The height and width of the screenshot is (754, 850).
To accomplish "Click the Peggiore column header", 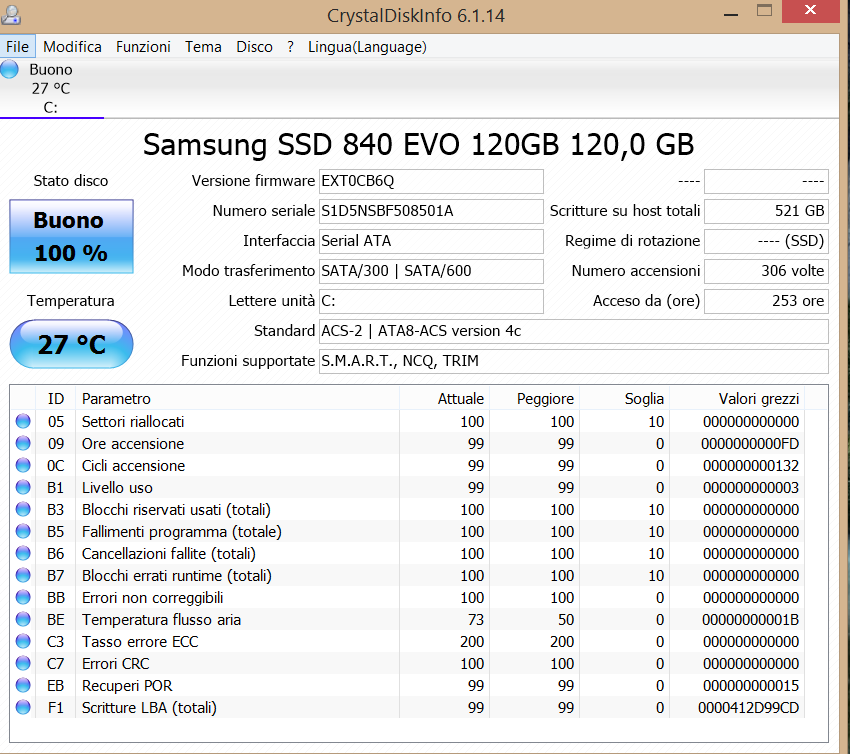I will pos(535,398).
